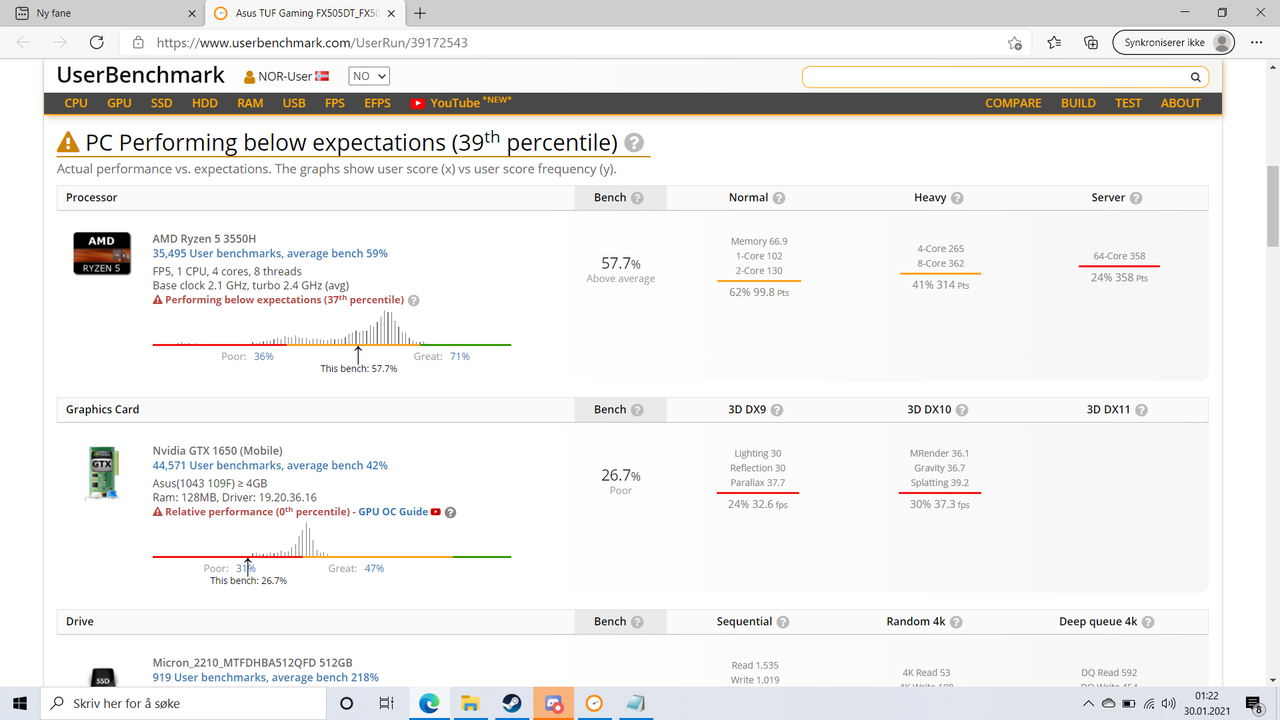The width and height of the screenshot is (1280, 720).
Task: Open the SSD menu item
Action: tap(161, 103)
